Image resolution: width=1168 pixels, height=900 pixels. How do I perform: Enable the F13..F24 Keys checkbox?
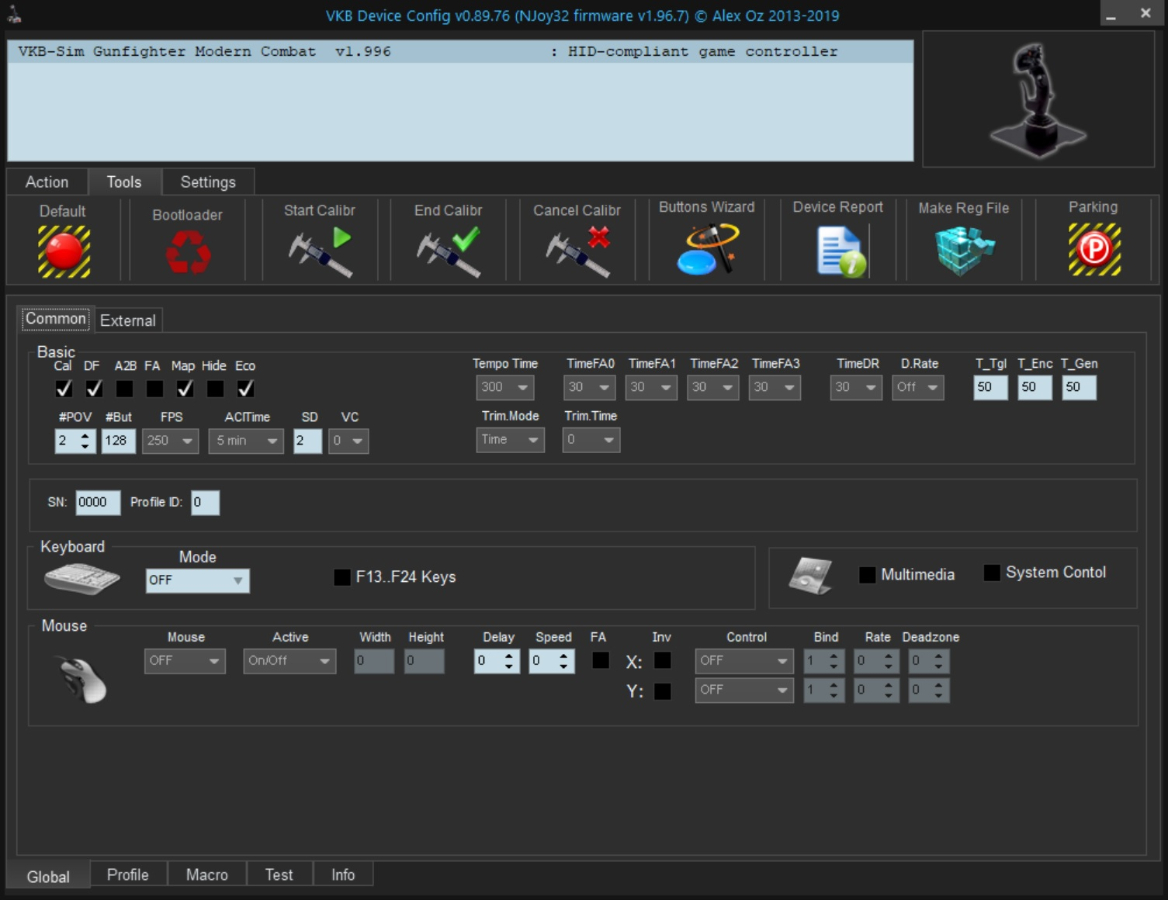pos(342,577)
